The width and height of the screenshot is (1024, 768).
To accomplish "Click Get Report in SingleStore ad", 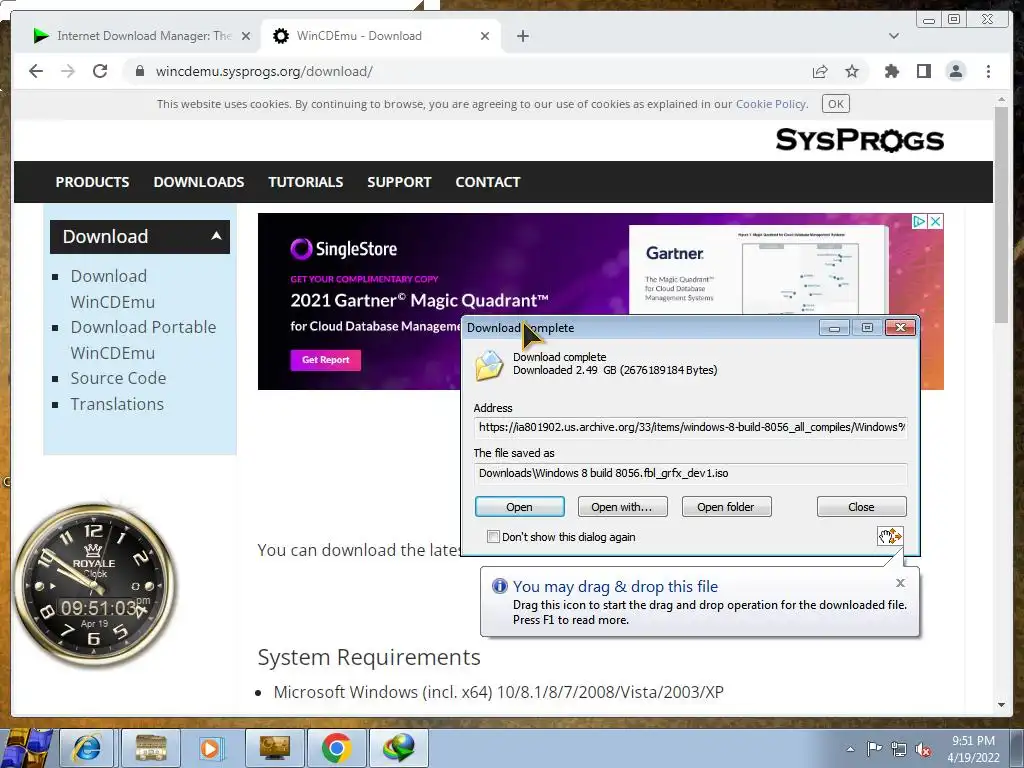I will (325, 360).
